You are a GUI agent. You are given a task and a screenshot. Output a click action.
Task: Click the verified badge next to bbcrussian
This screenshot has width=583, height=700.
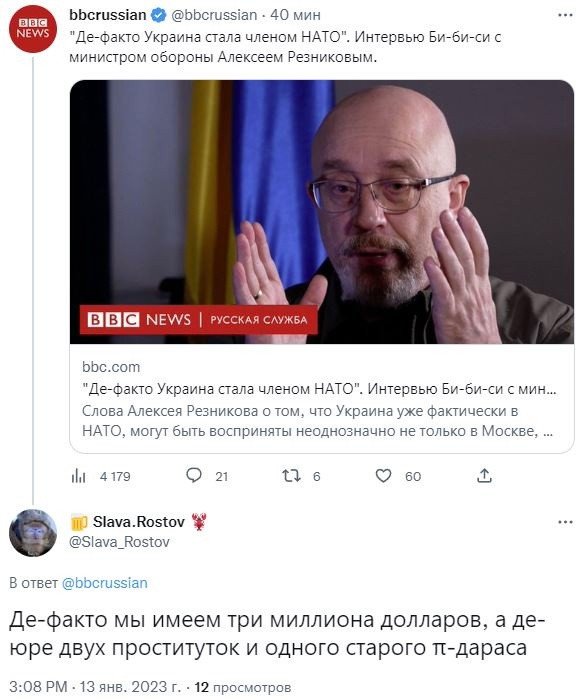158,15
